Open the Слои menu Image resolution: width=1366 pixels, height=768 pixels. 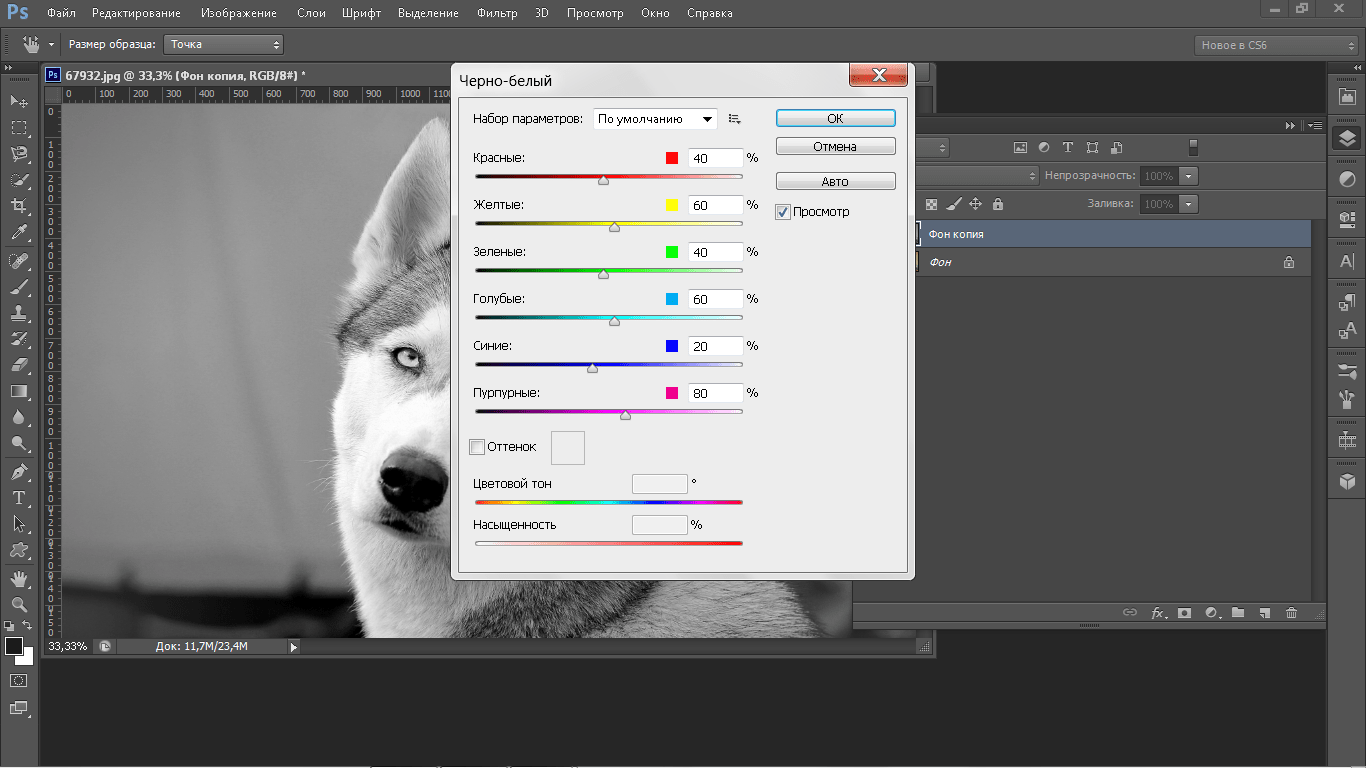point(311,13)
